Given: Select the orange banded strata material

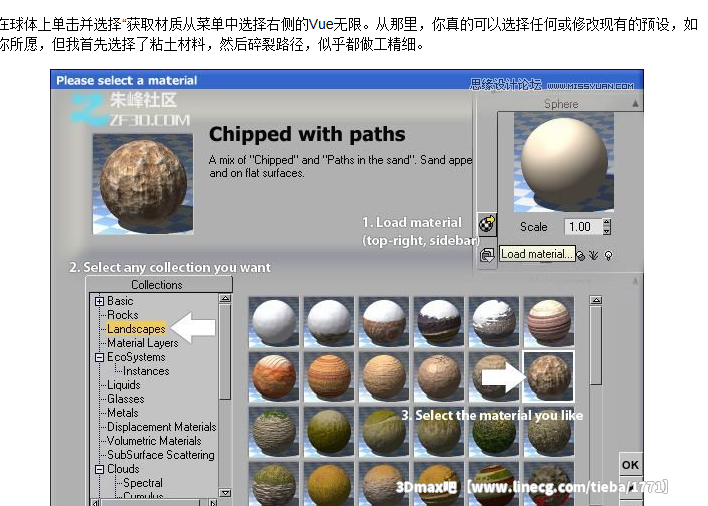Looking at the screenshot, I should (x=329, y=377).
